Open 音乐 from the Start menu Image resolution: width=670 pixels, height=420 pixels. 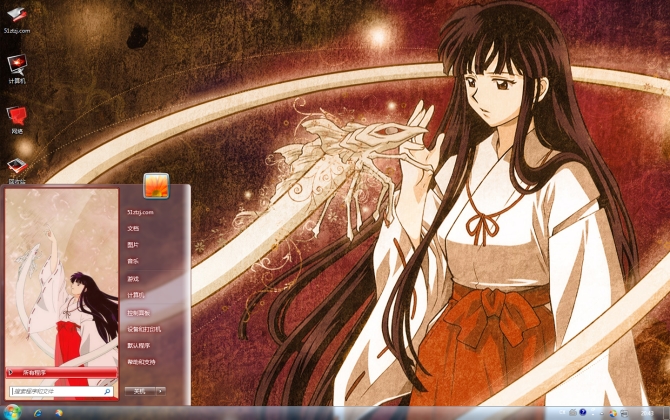(x=133, y=261)
